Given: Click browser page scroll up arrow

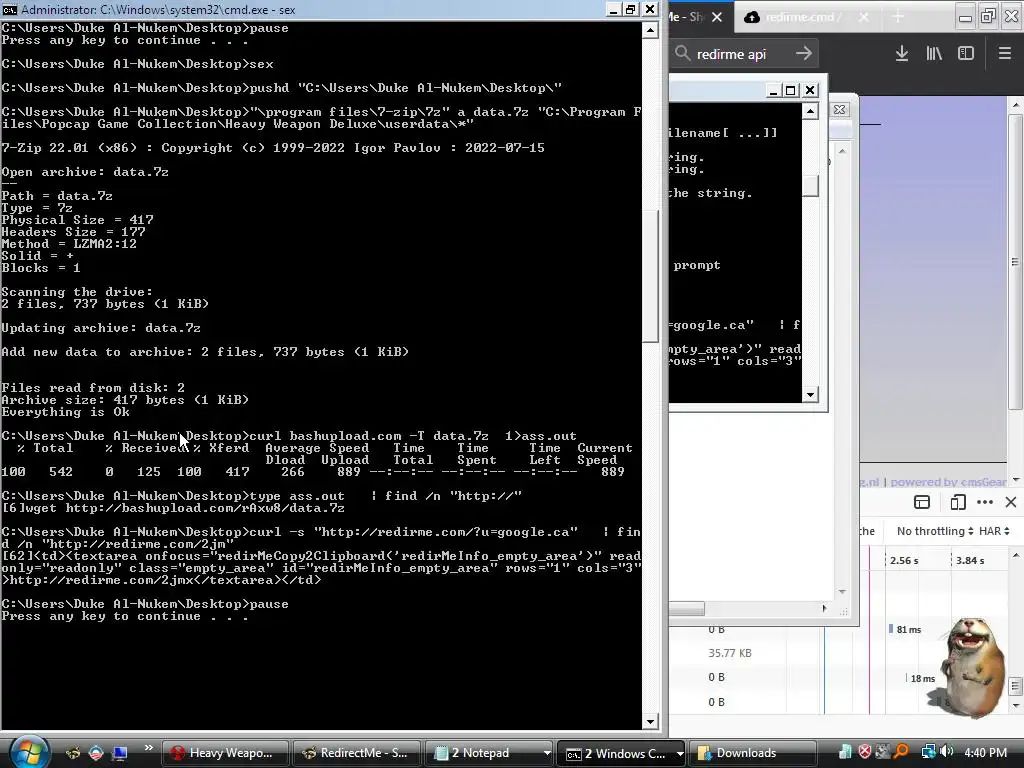Looking at the screenshot, I should coord(1016,104).
